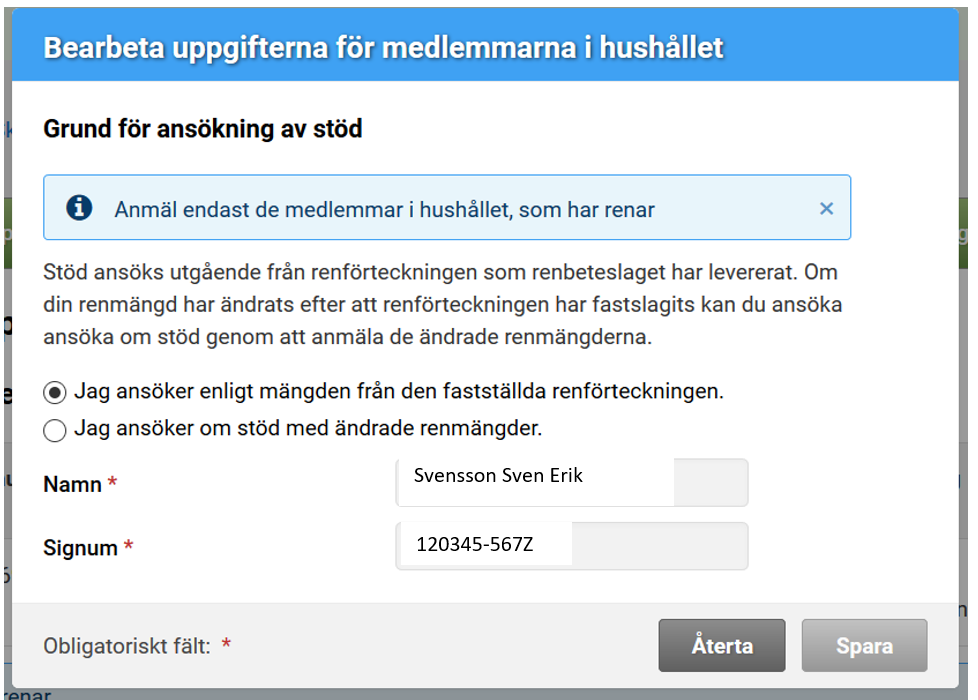Click the info icon in the blue banner
The width and height of the screenshot is (978, 700).
coord(79,208)
